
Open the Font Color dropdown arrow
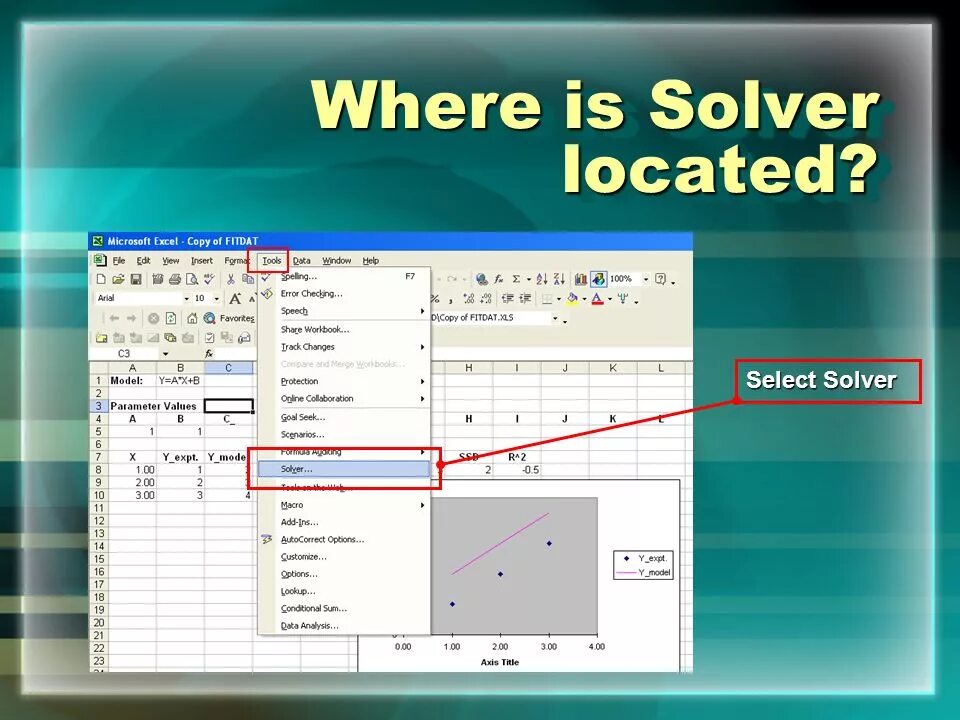click(610, 299)
